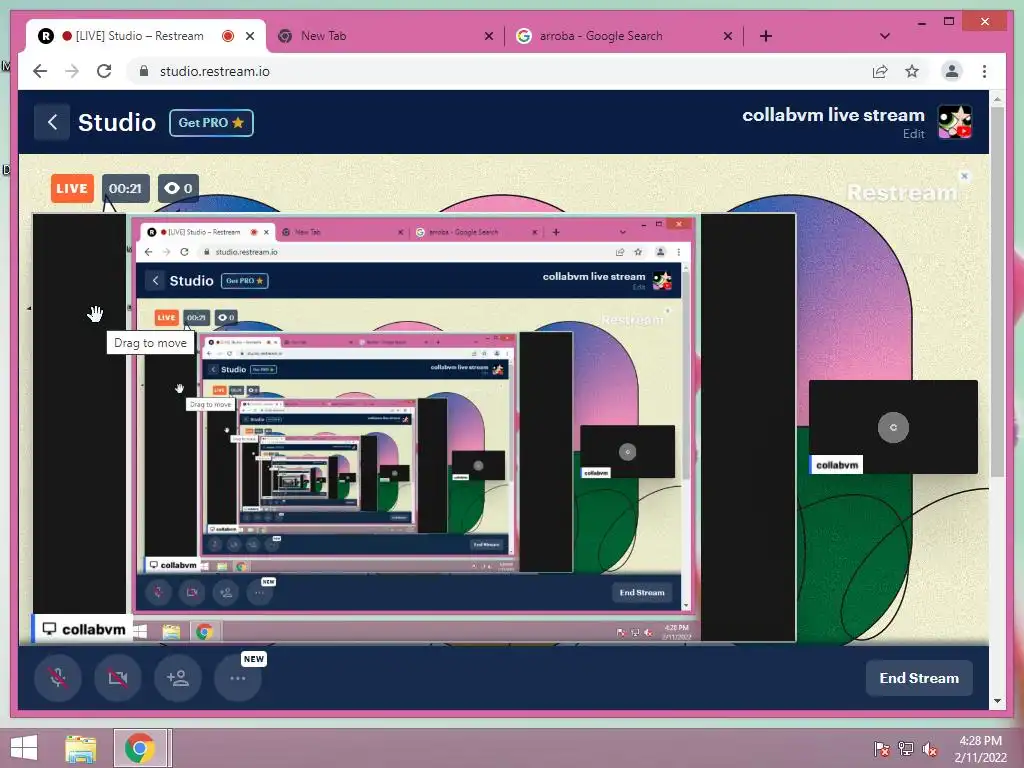The width and height of the screenshot is (1024, 768).
Task: Select the collabvm camera tile on the right
Action: point(893,427)
